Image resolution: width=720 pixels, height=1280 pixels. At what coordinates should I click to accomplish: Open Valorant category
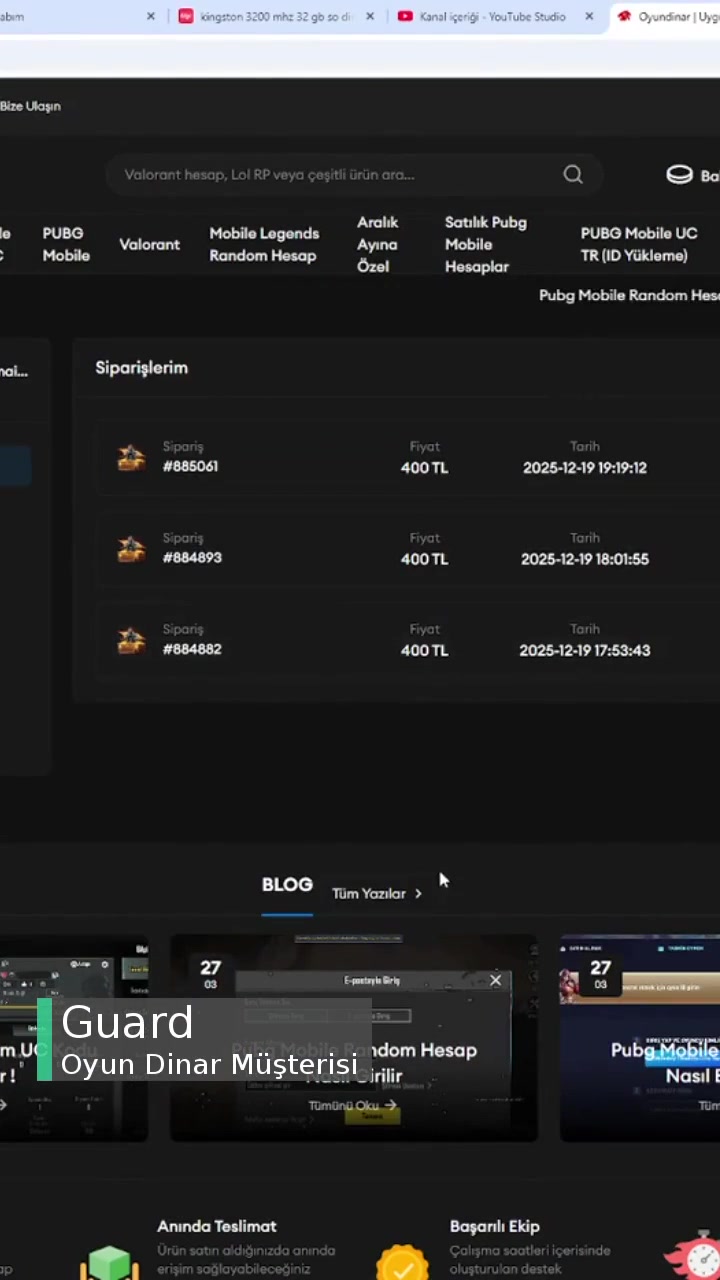(x=150, y=244)
